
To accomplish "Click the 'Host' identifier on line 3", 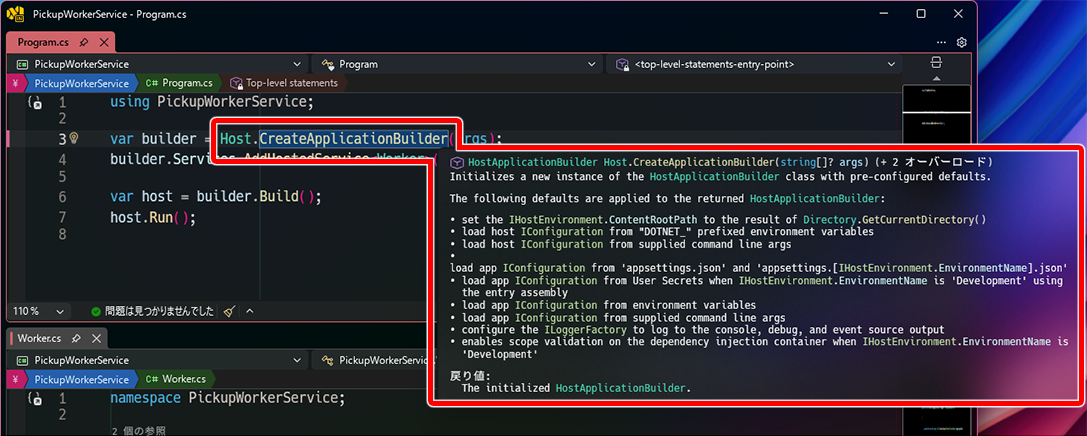I will (x=237, y=139).
